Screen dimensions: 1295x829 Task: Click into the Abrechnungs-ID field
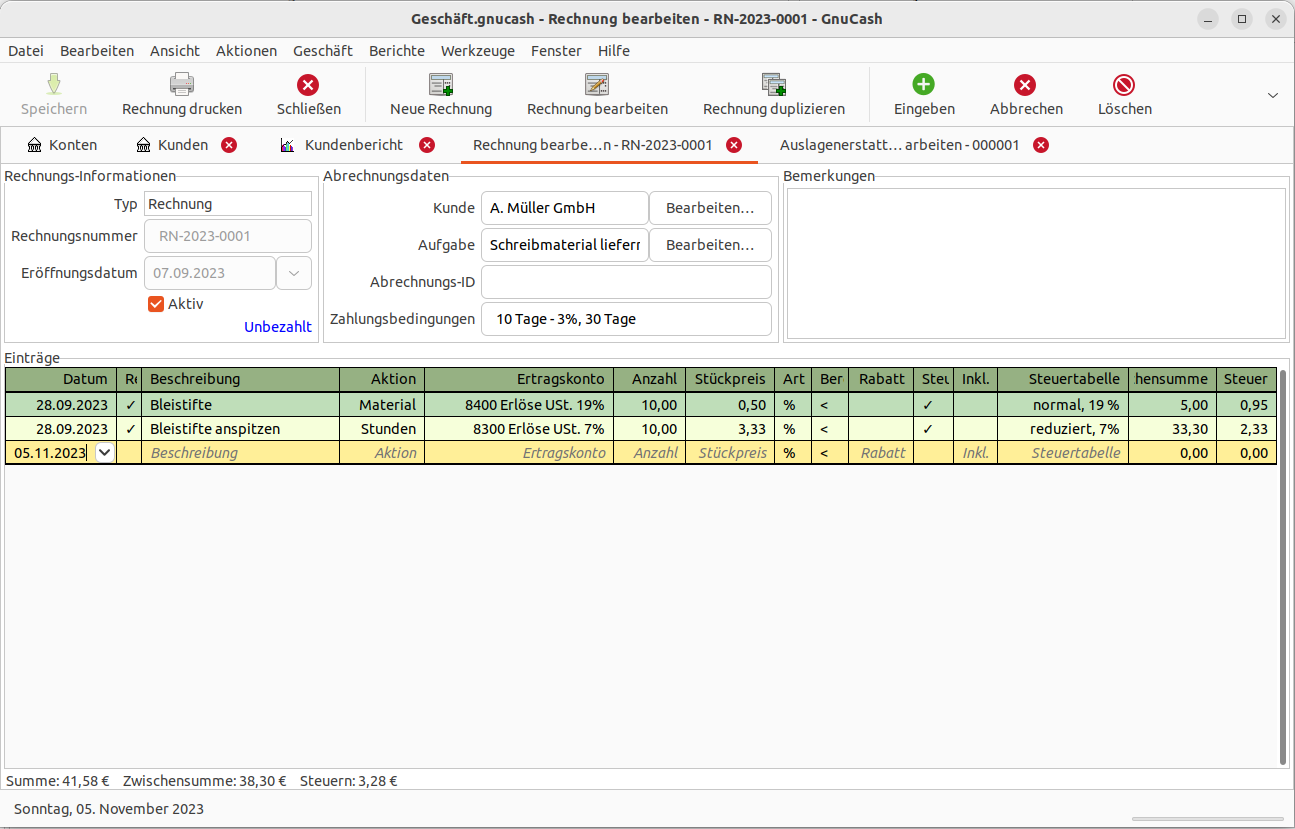point(626,282)
